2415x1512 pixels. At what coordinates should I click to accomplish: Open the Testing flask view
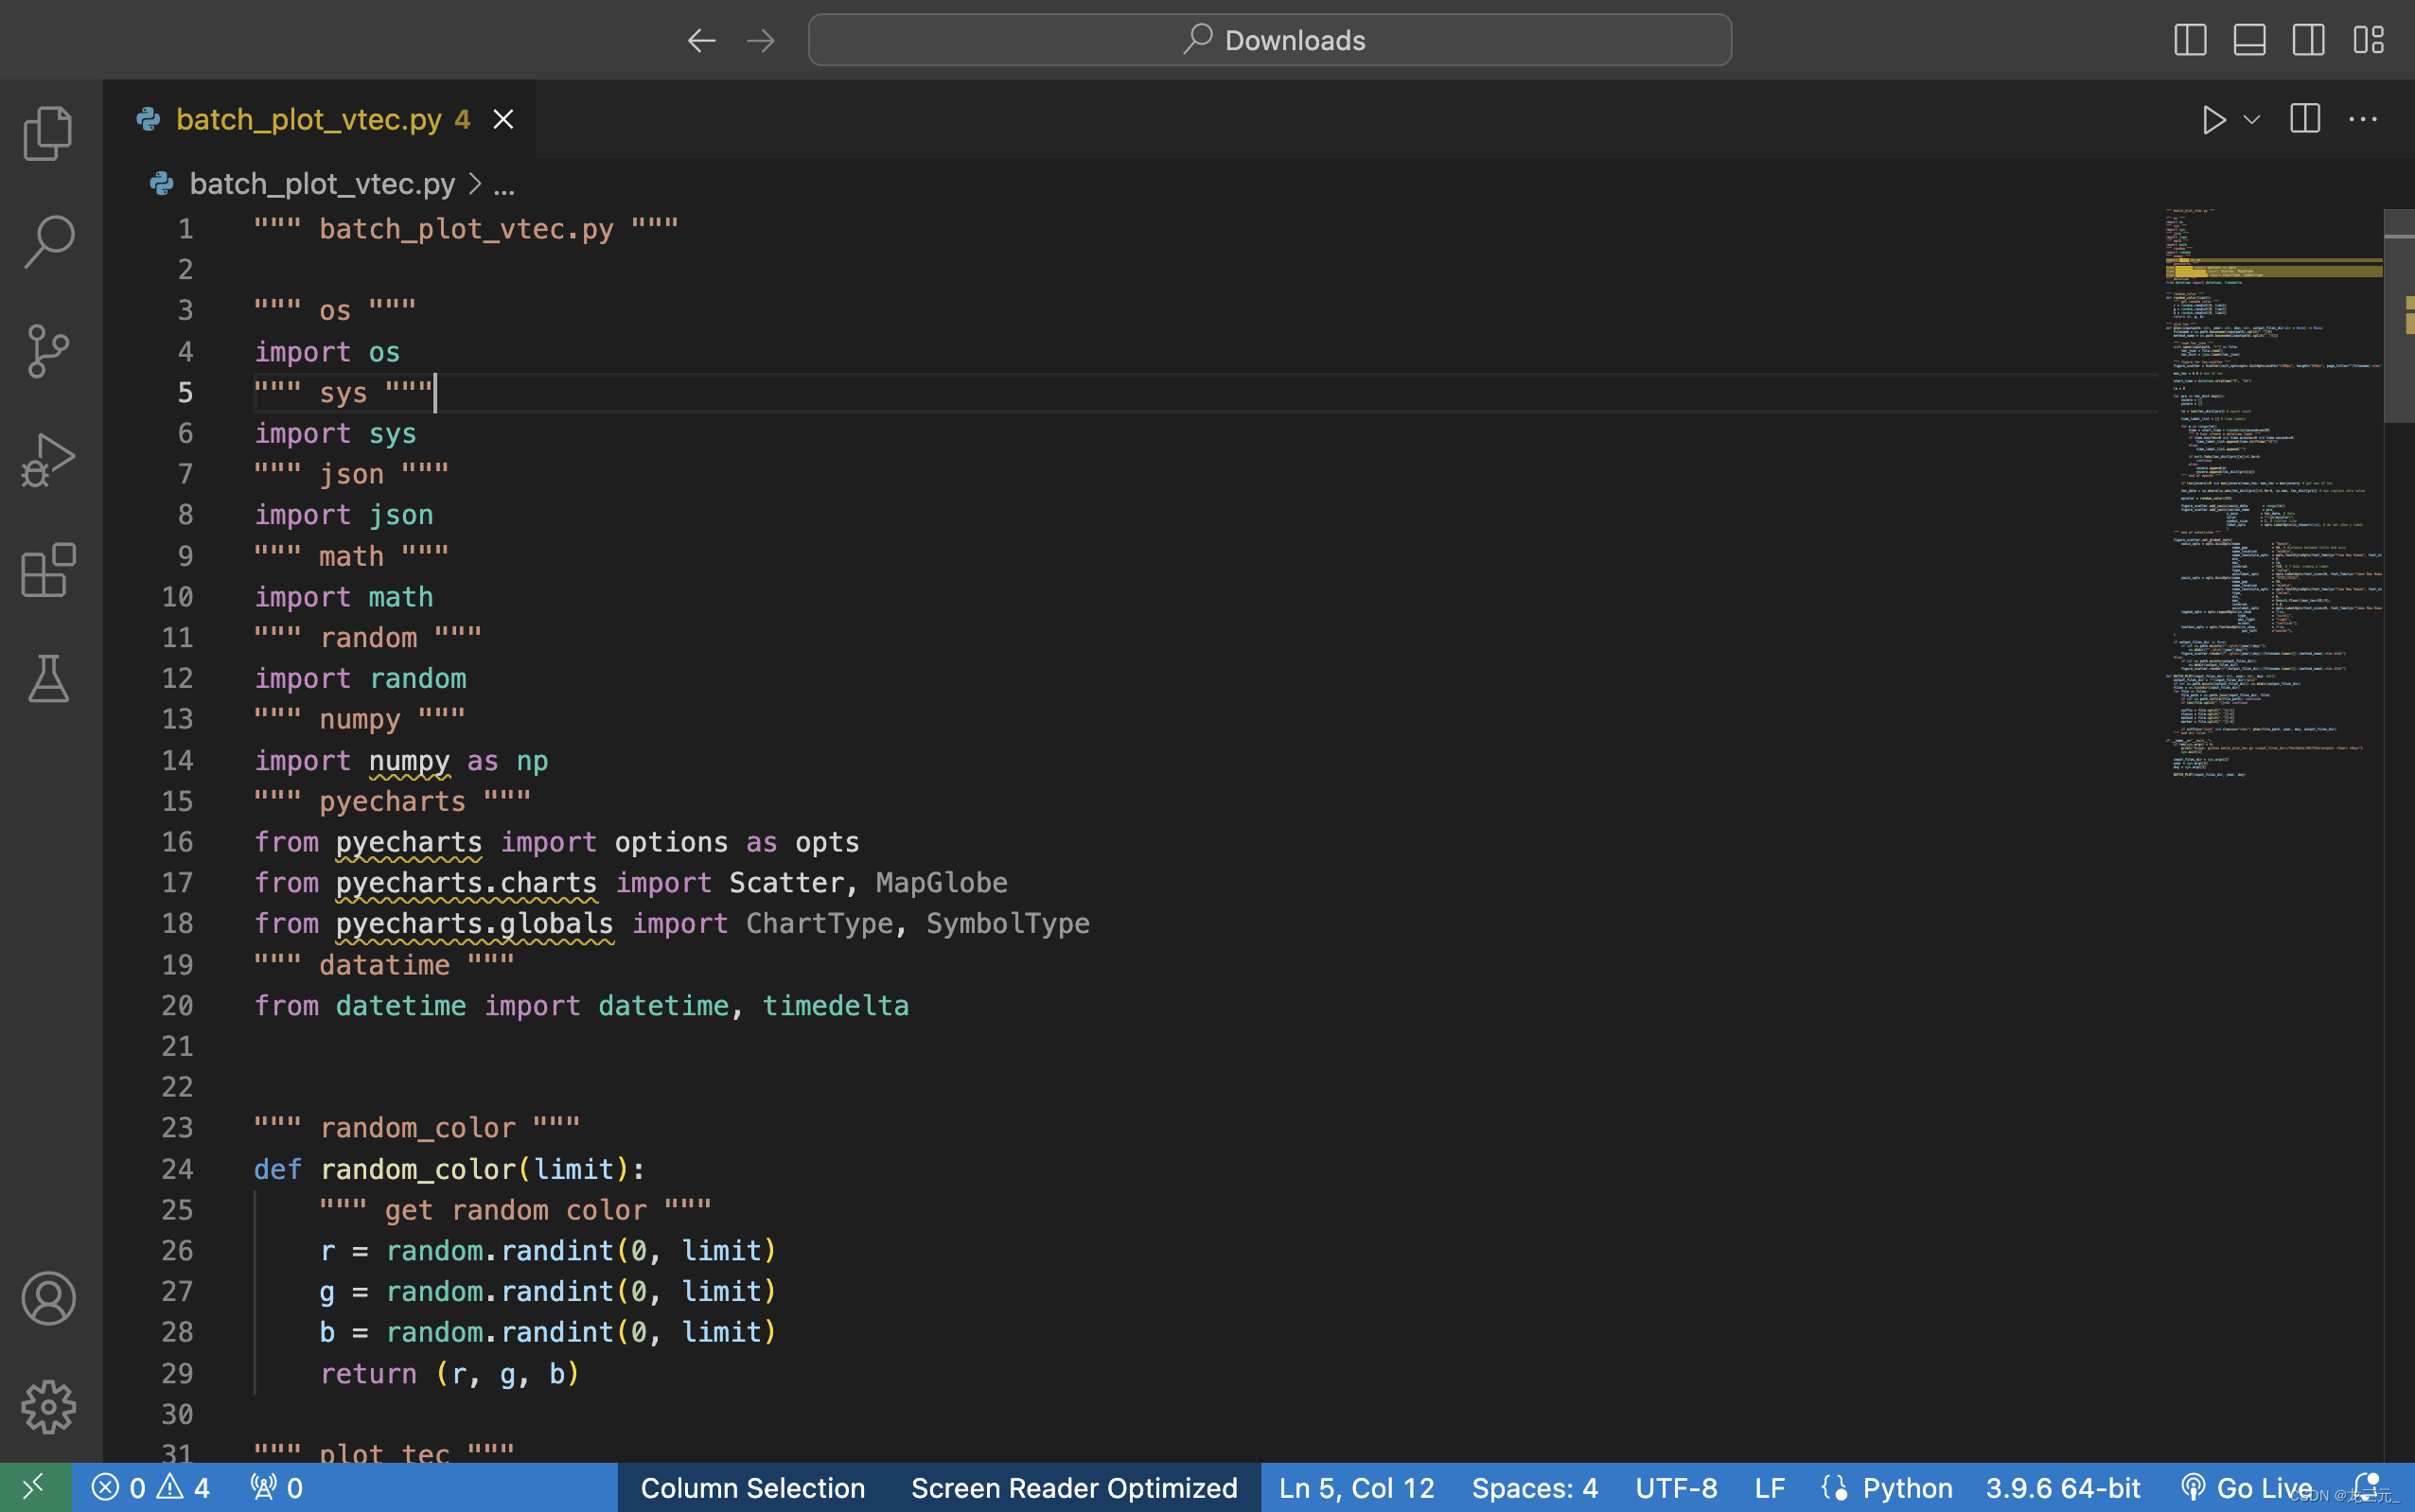(48, 679)
